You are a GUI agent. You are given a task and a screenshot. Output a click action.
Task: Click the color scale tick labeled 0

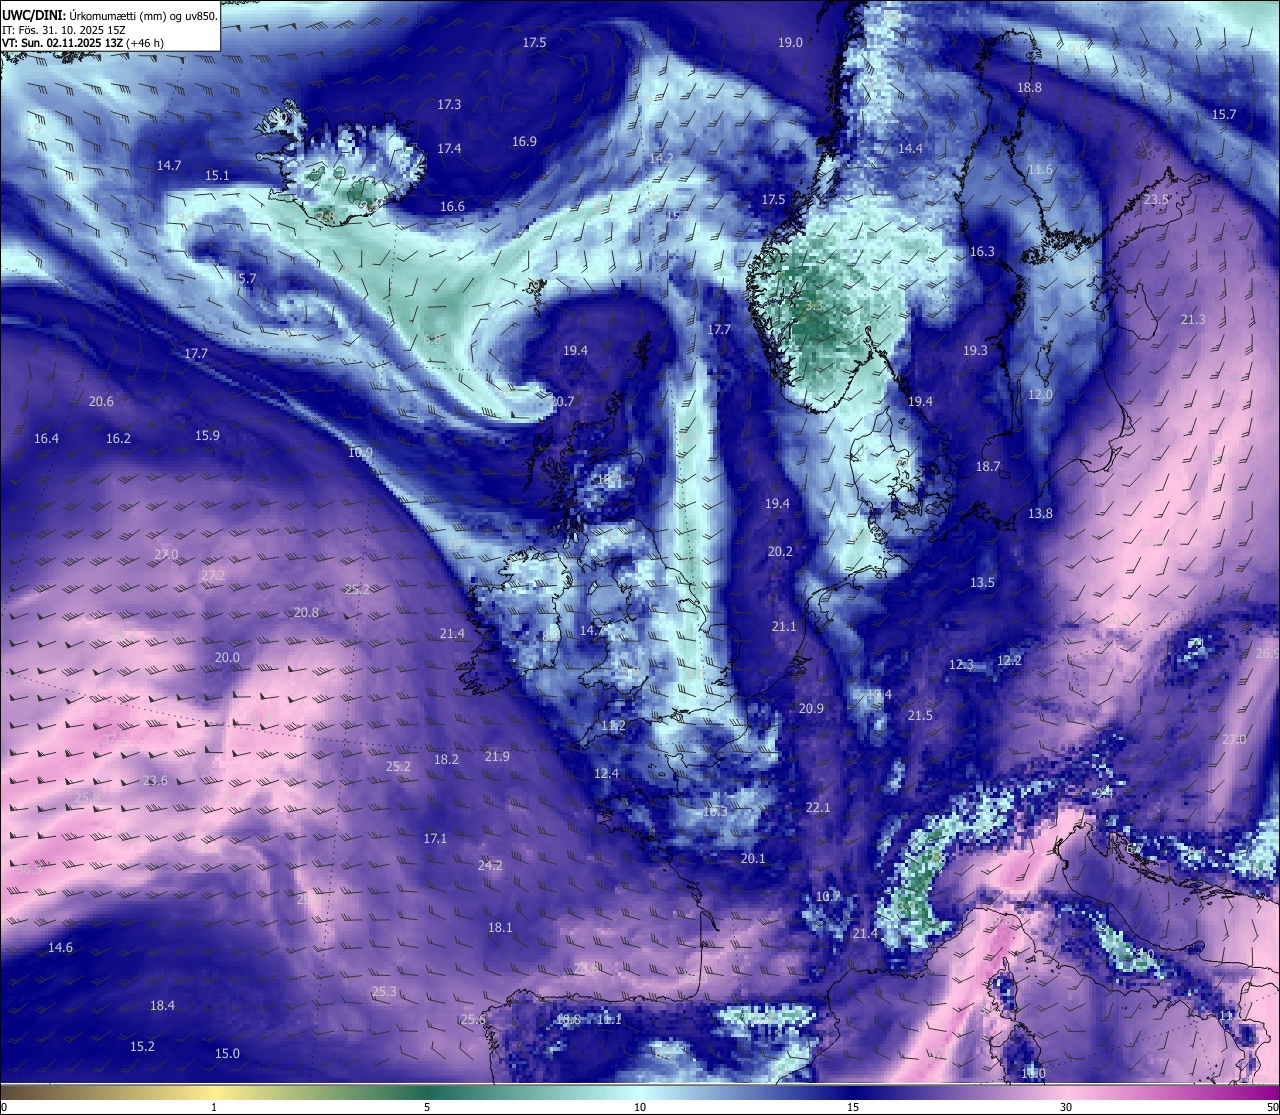click(4, 1107)
